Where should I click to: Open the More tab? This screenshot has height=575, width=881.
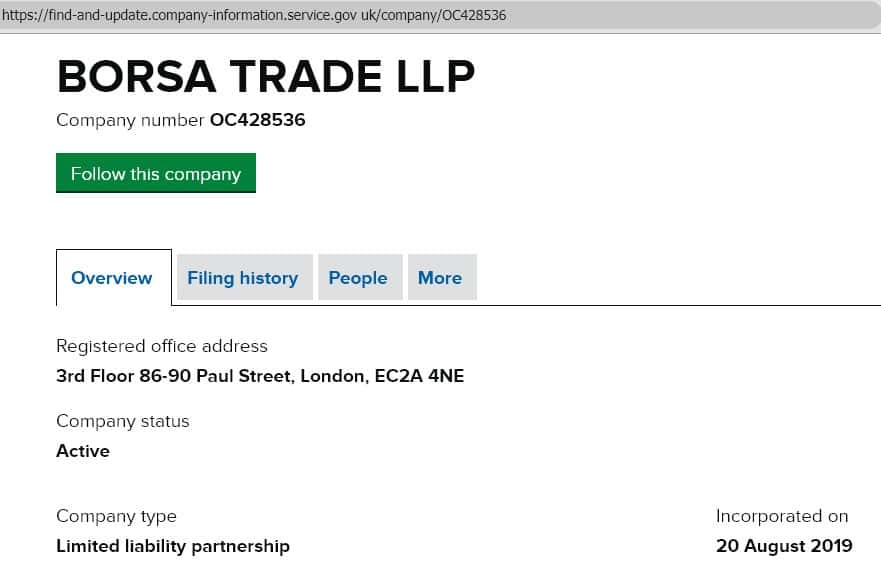(x=440, y=278)
